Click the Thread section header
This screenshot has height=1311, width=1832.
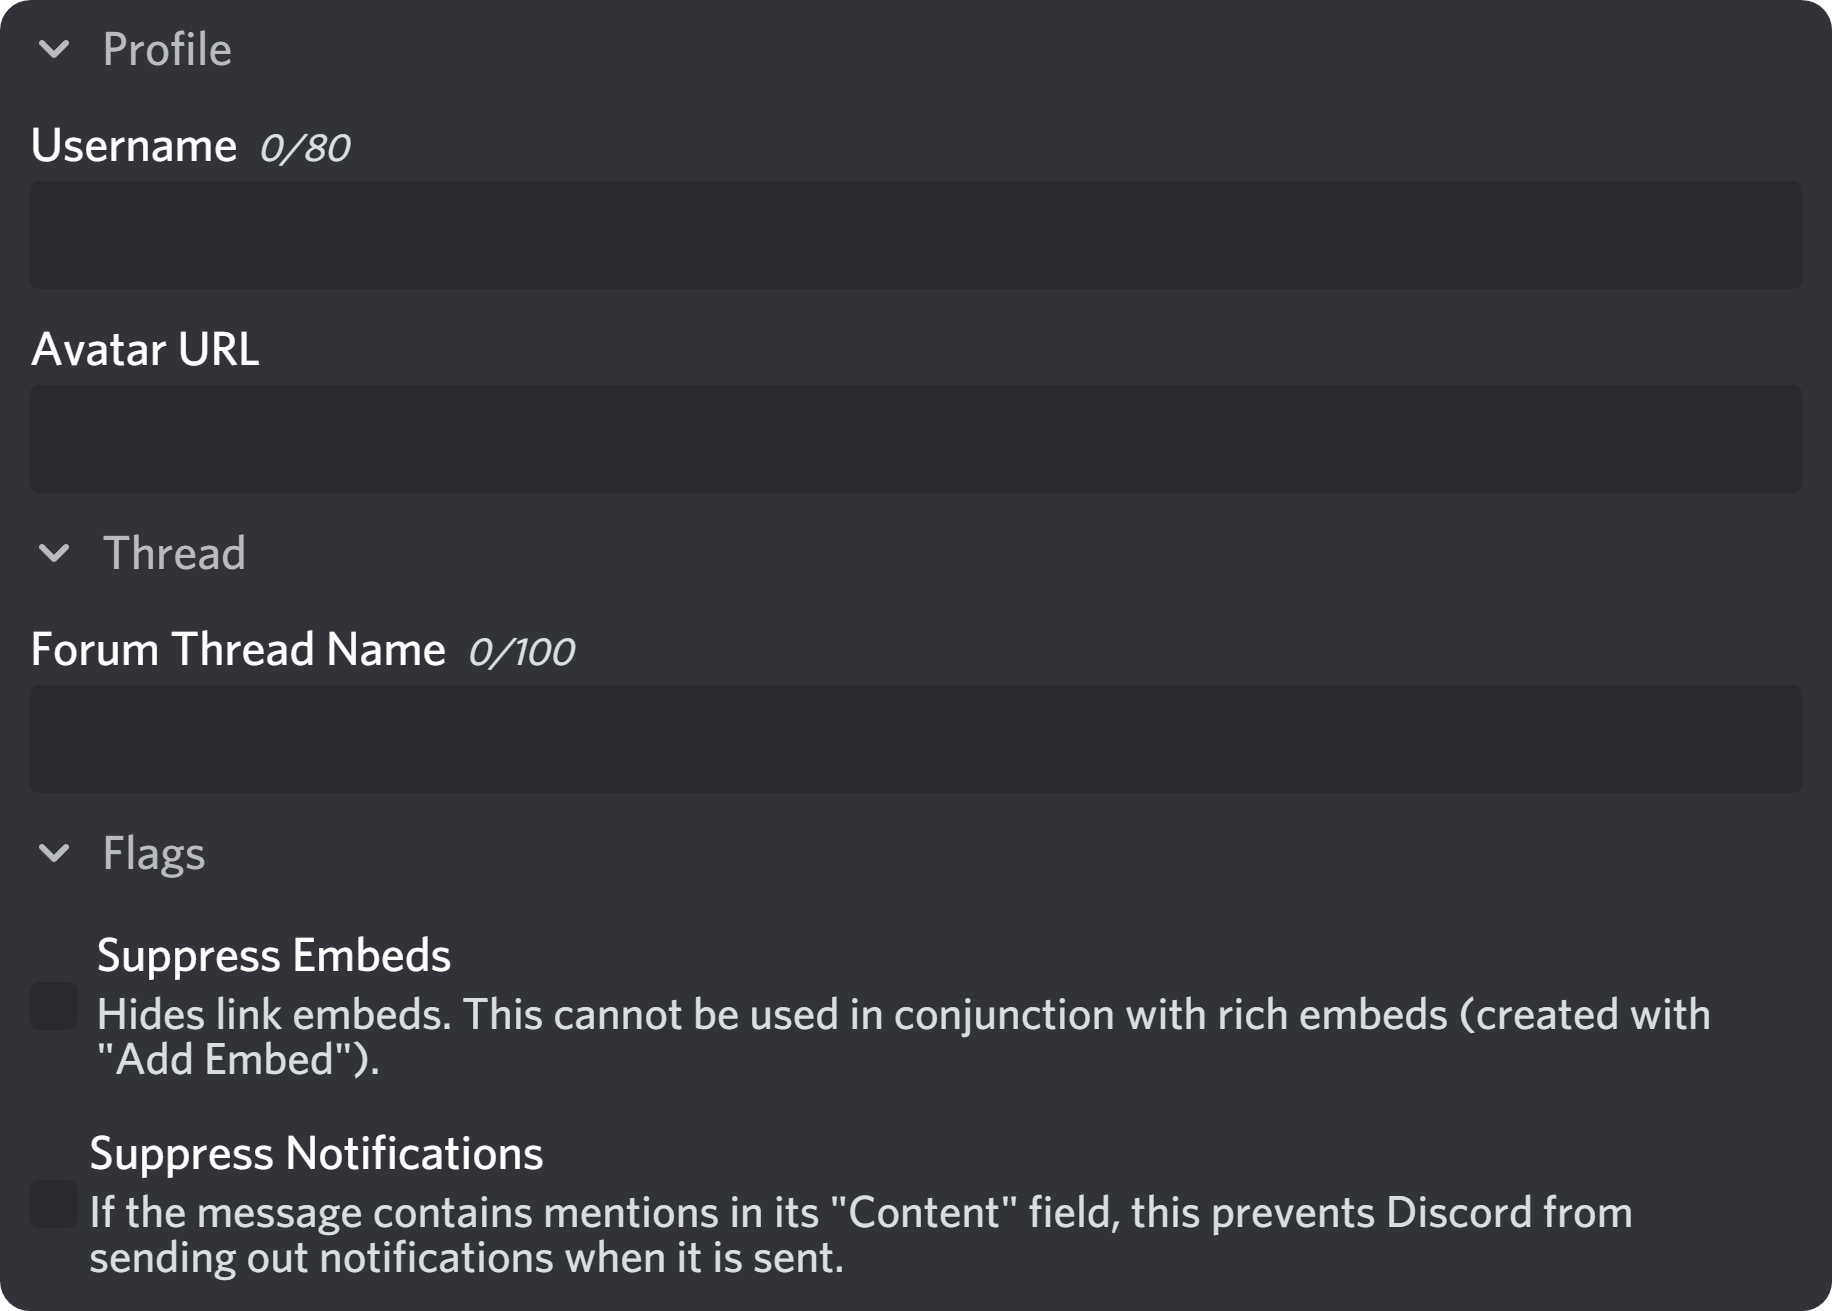[x=175, y=554]
